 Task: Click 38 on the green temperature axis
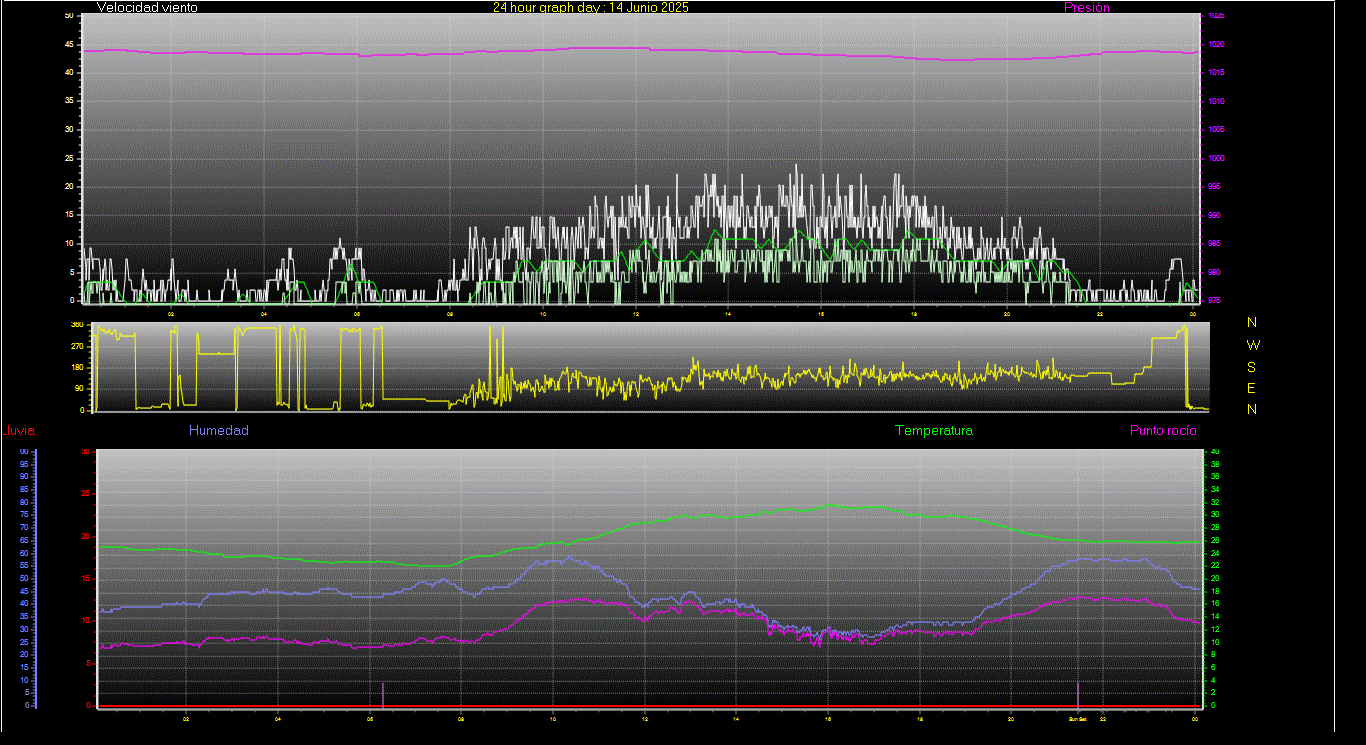(x=1215, y=464)
